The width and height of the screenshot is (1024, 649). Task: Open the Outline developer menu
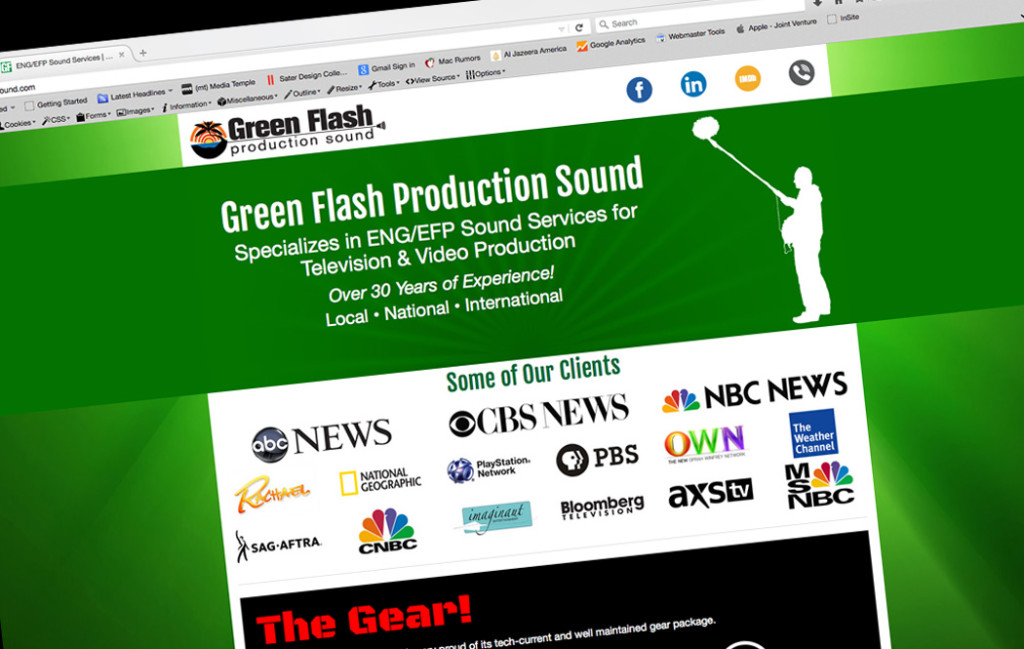pos(302,93)
